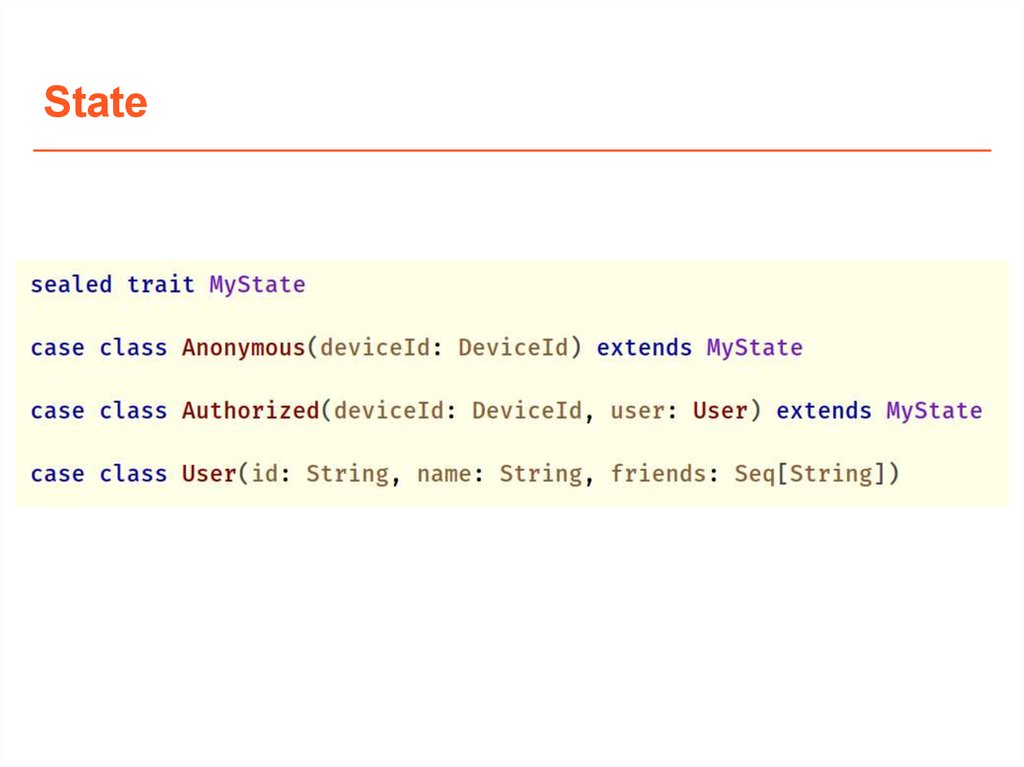Click the "Seq[String]" type
This screenshot has height=767, width=1024.
(810, 473)
